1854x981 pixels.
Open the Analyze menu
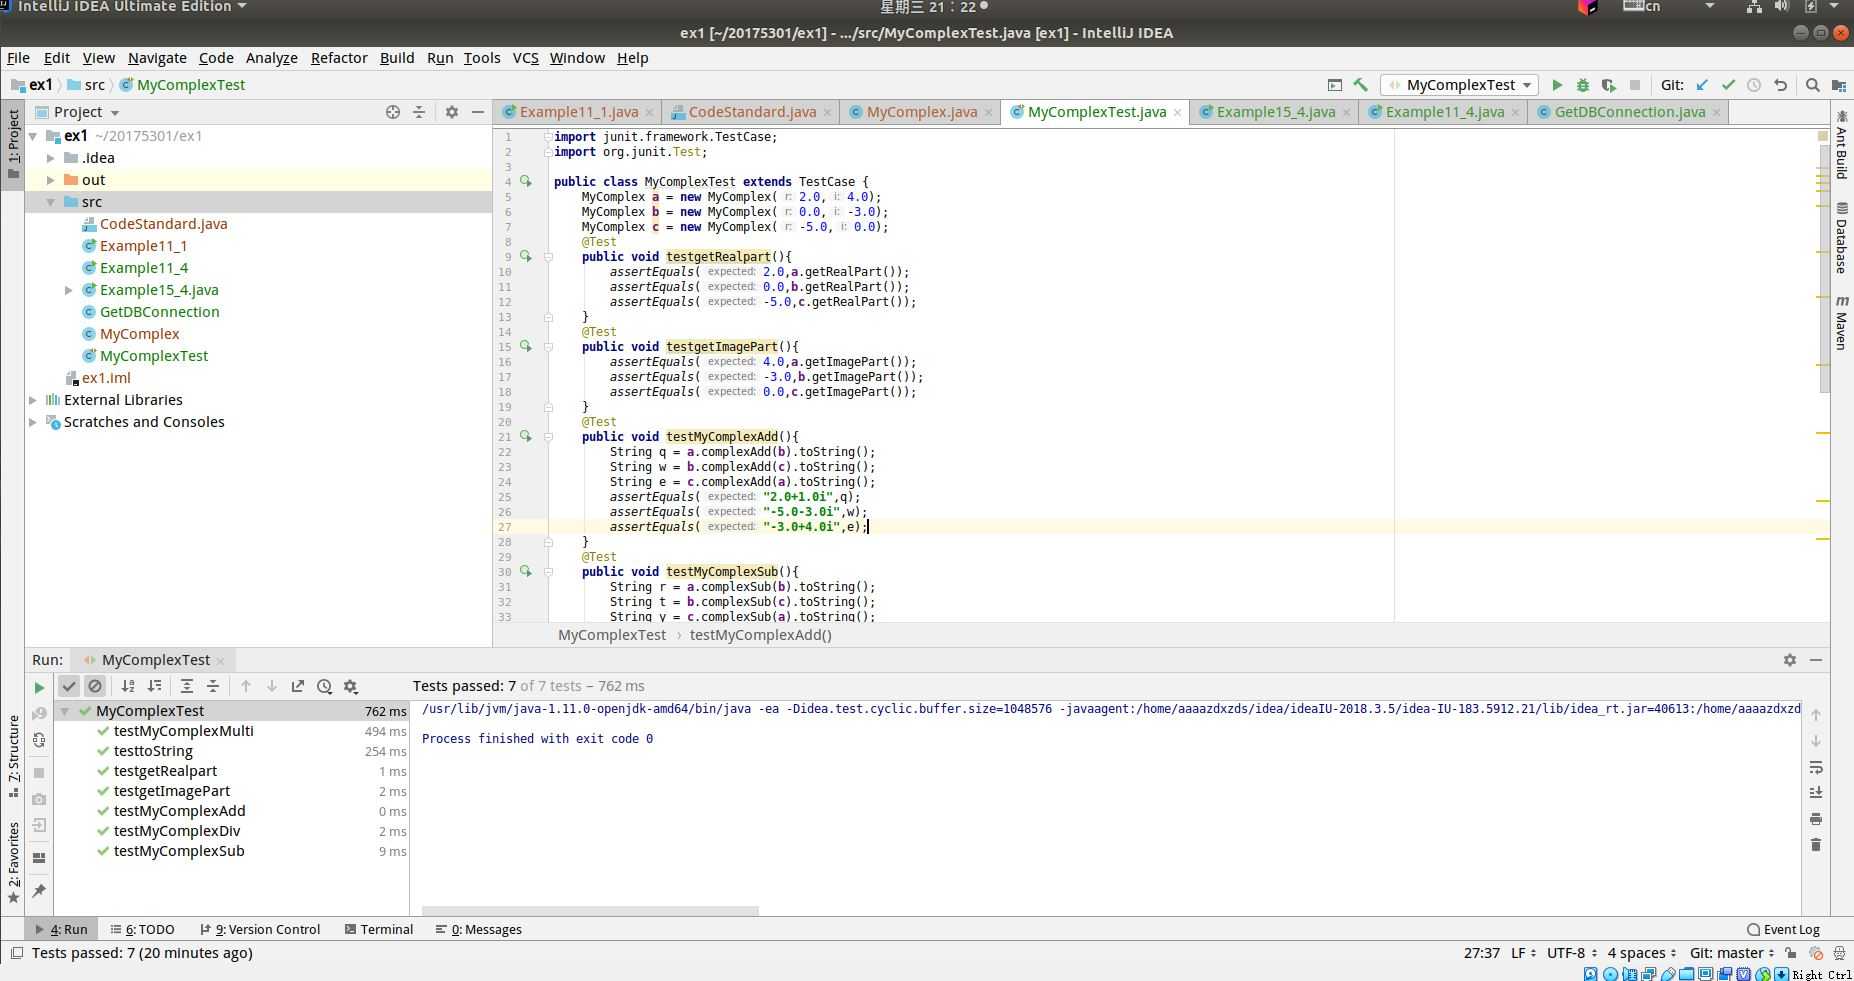(x=271, y=58)
